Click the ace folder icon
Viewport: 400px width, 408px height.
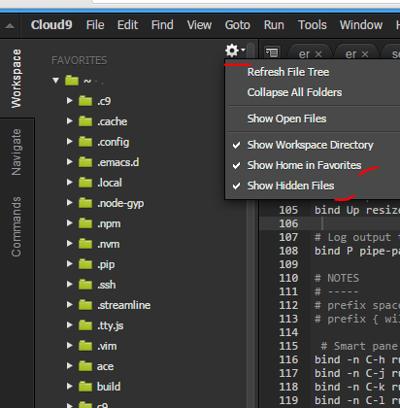(85, 366)
